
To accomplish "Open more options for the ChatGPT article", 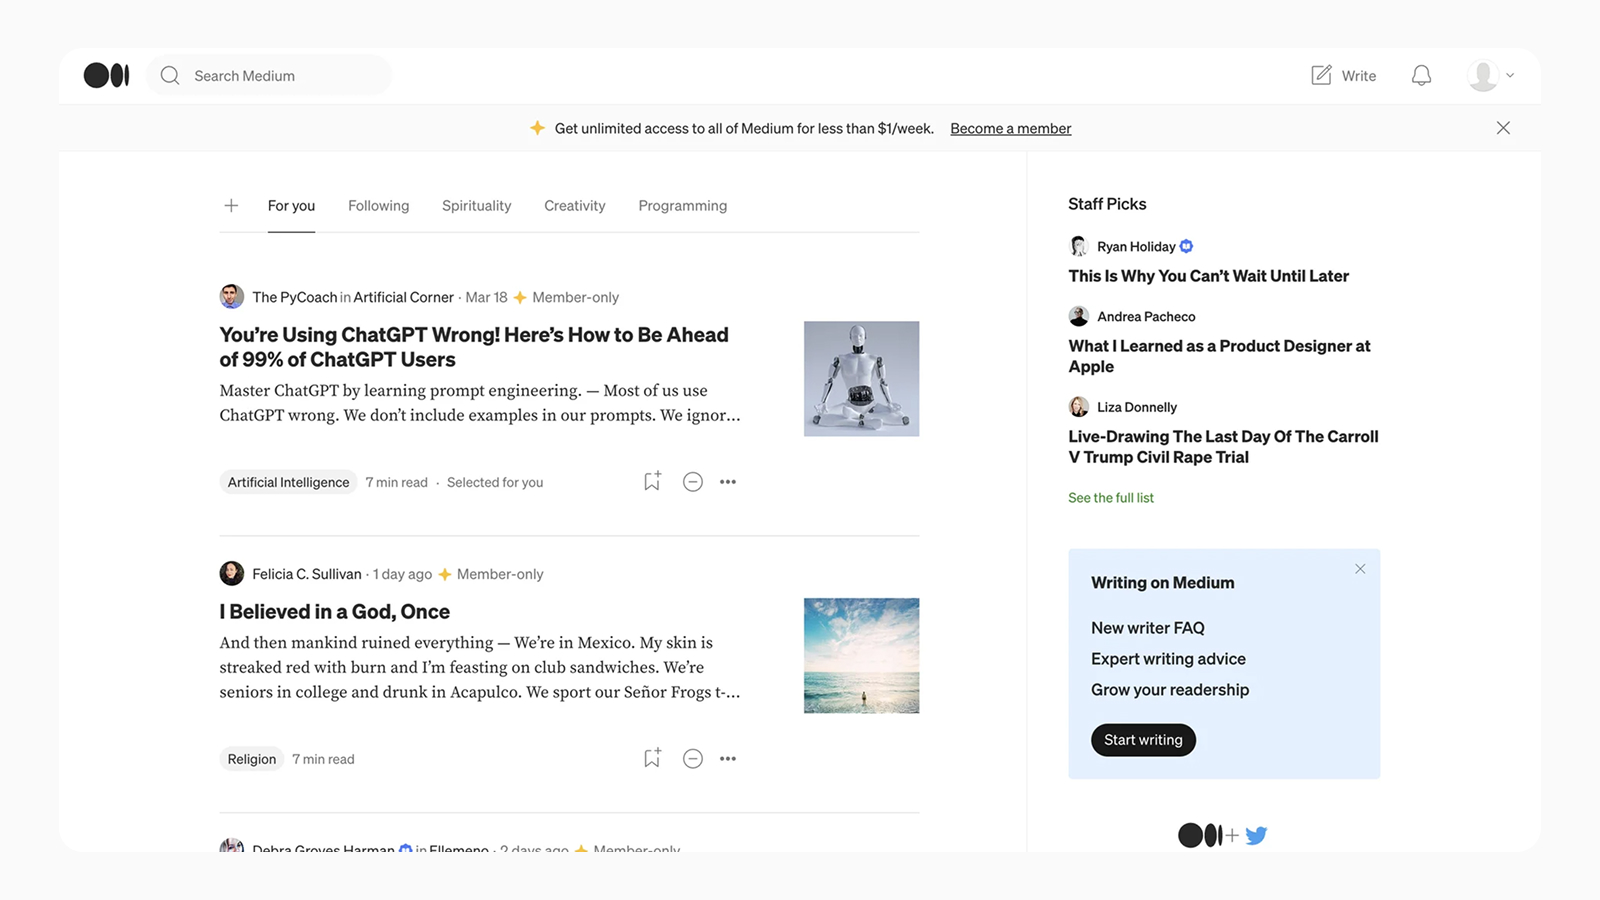I will click(727, 481).
